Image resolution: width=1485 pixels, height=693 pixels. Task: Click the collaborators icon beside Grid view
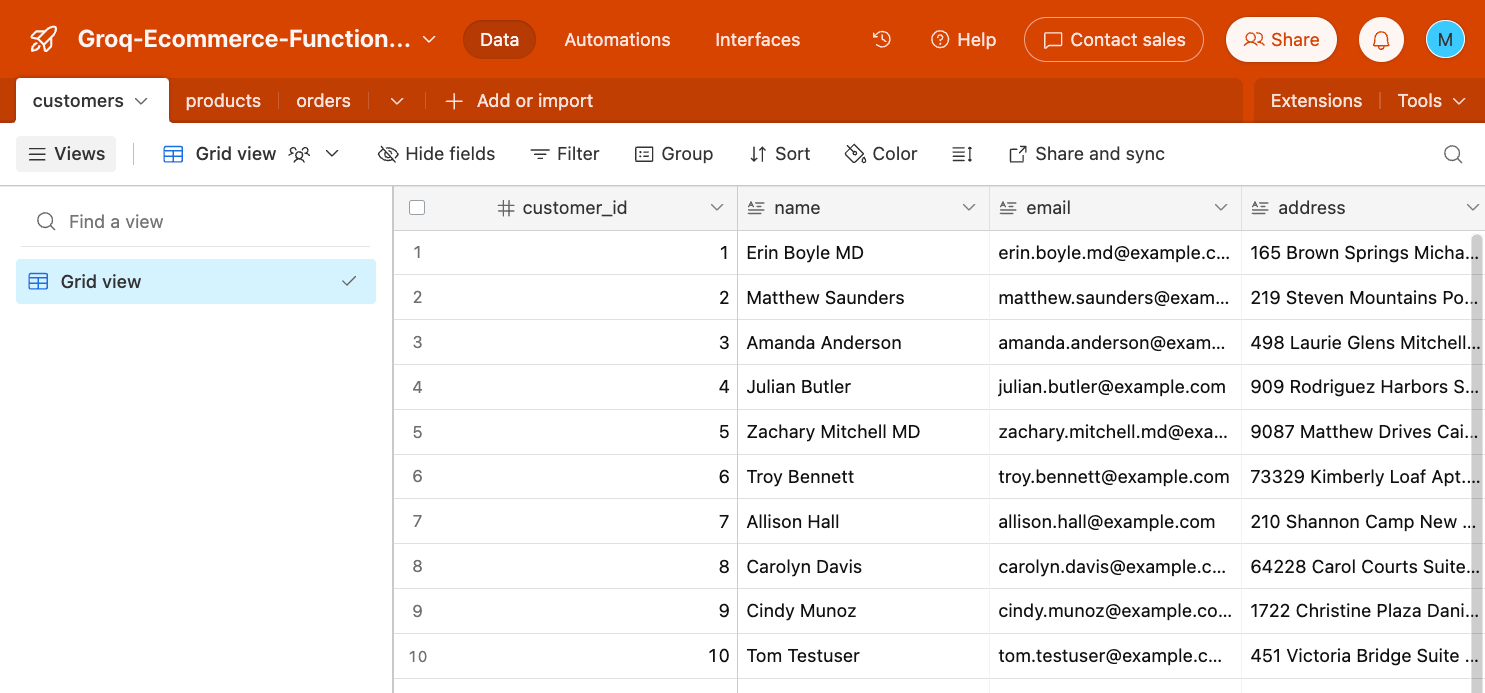298,154
